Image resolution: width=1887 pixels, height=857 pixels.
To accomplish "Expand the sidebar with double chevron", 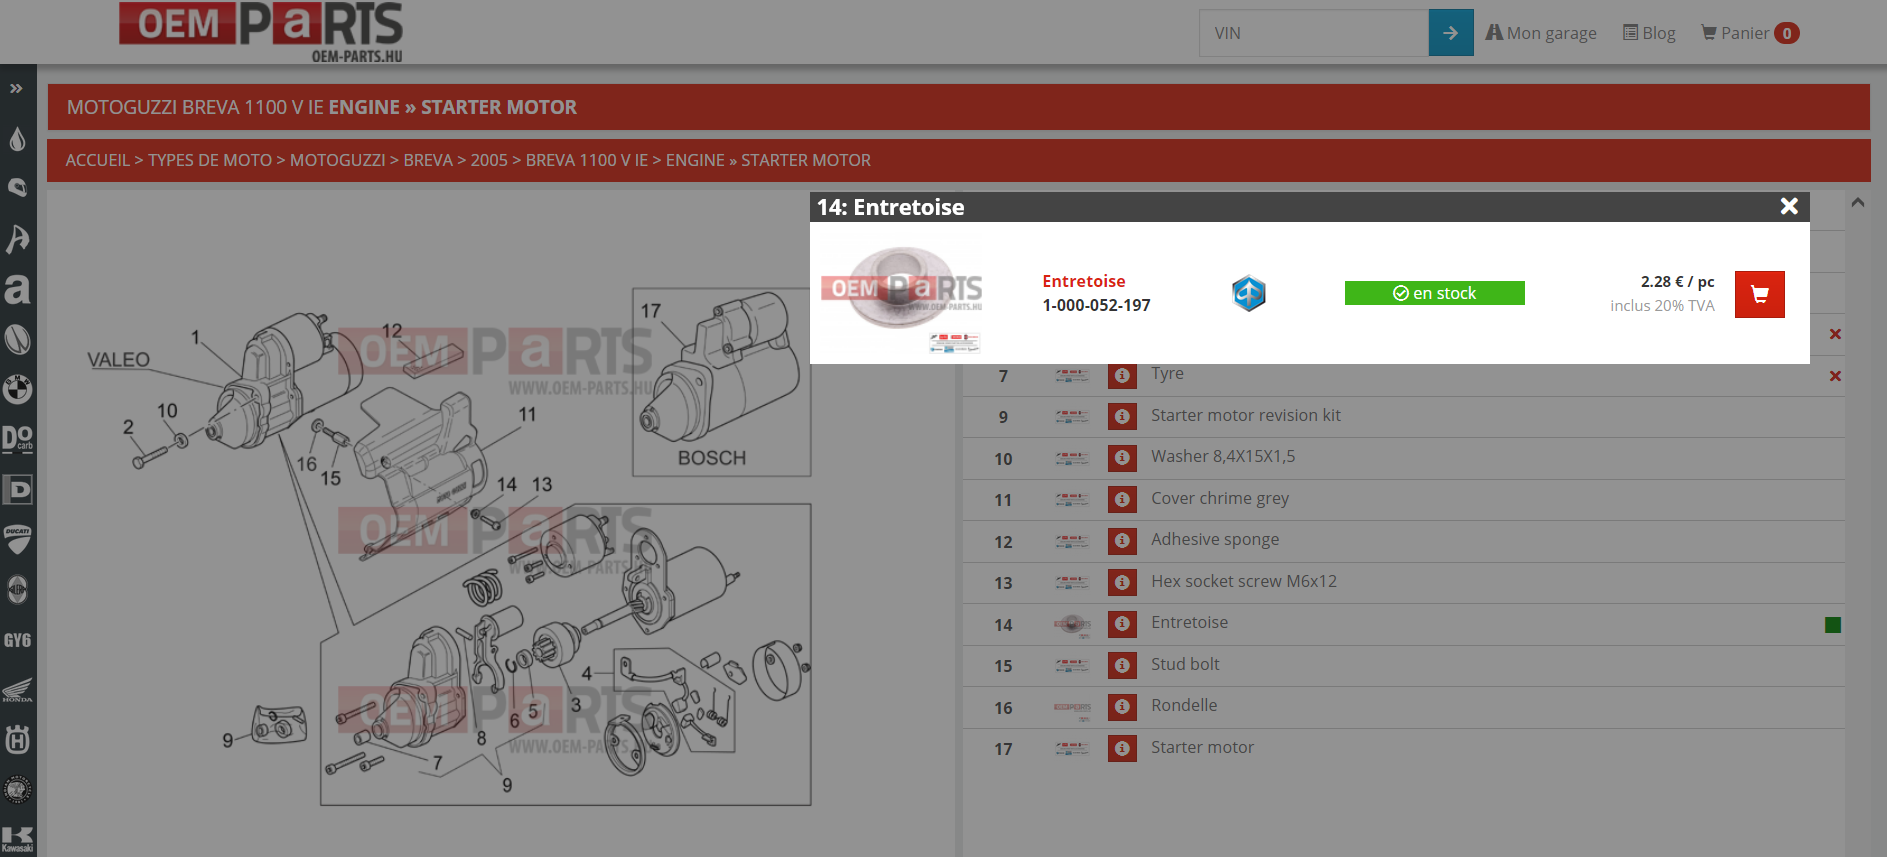I will click(16, 89).
